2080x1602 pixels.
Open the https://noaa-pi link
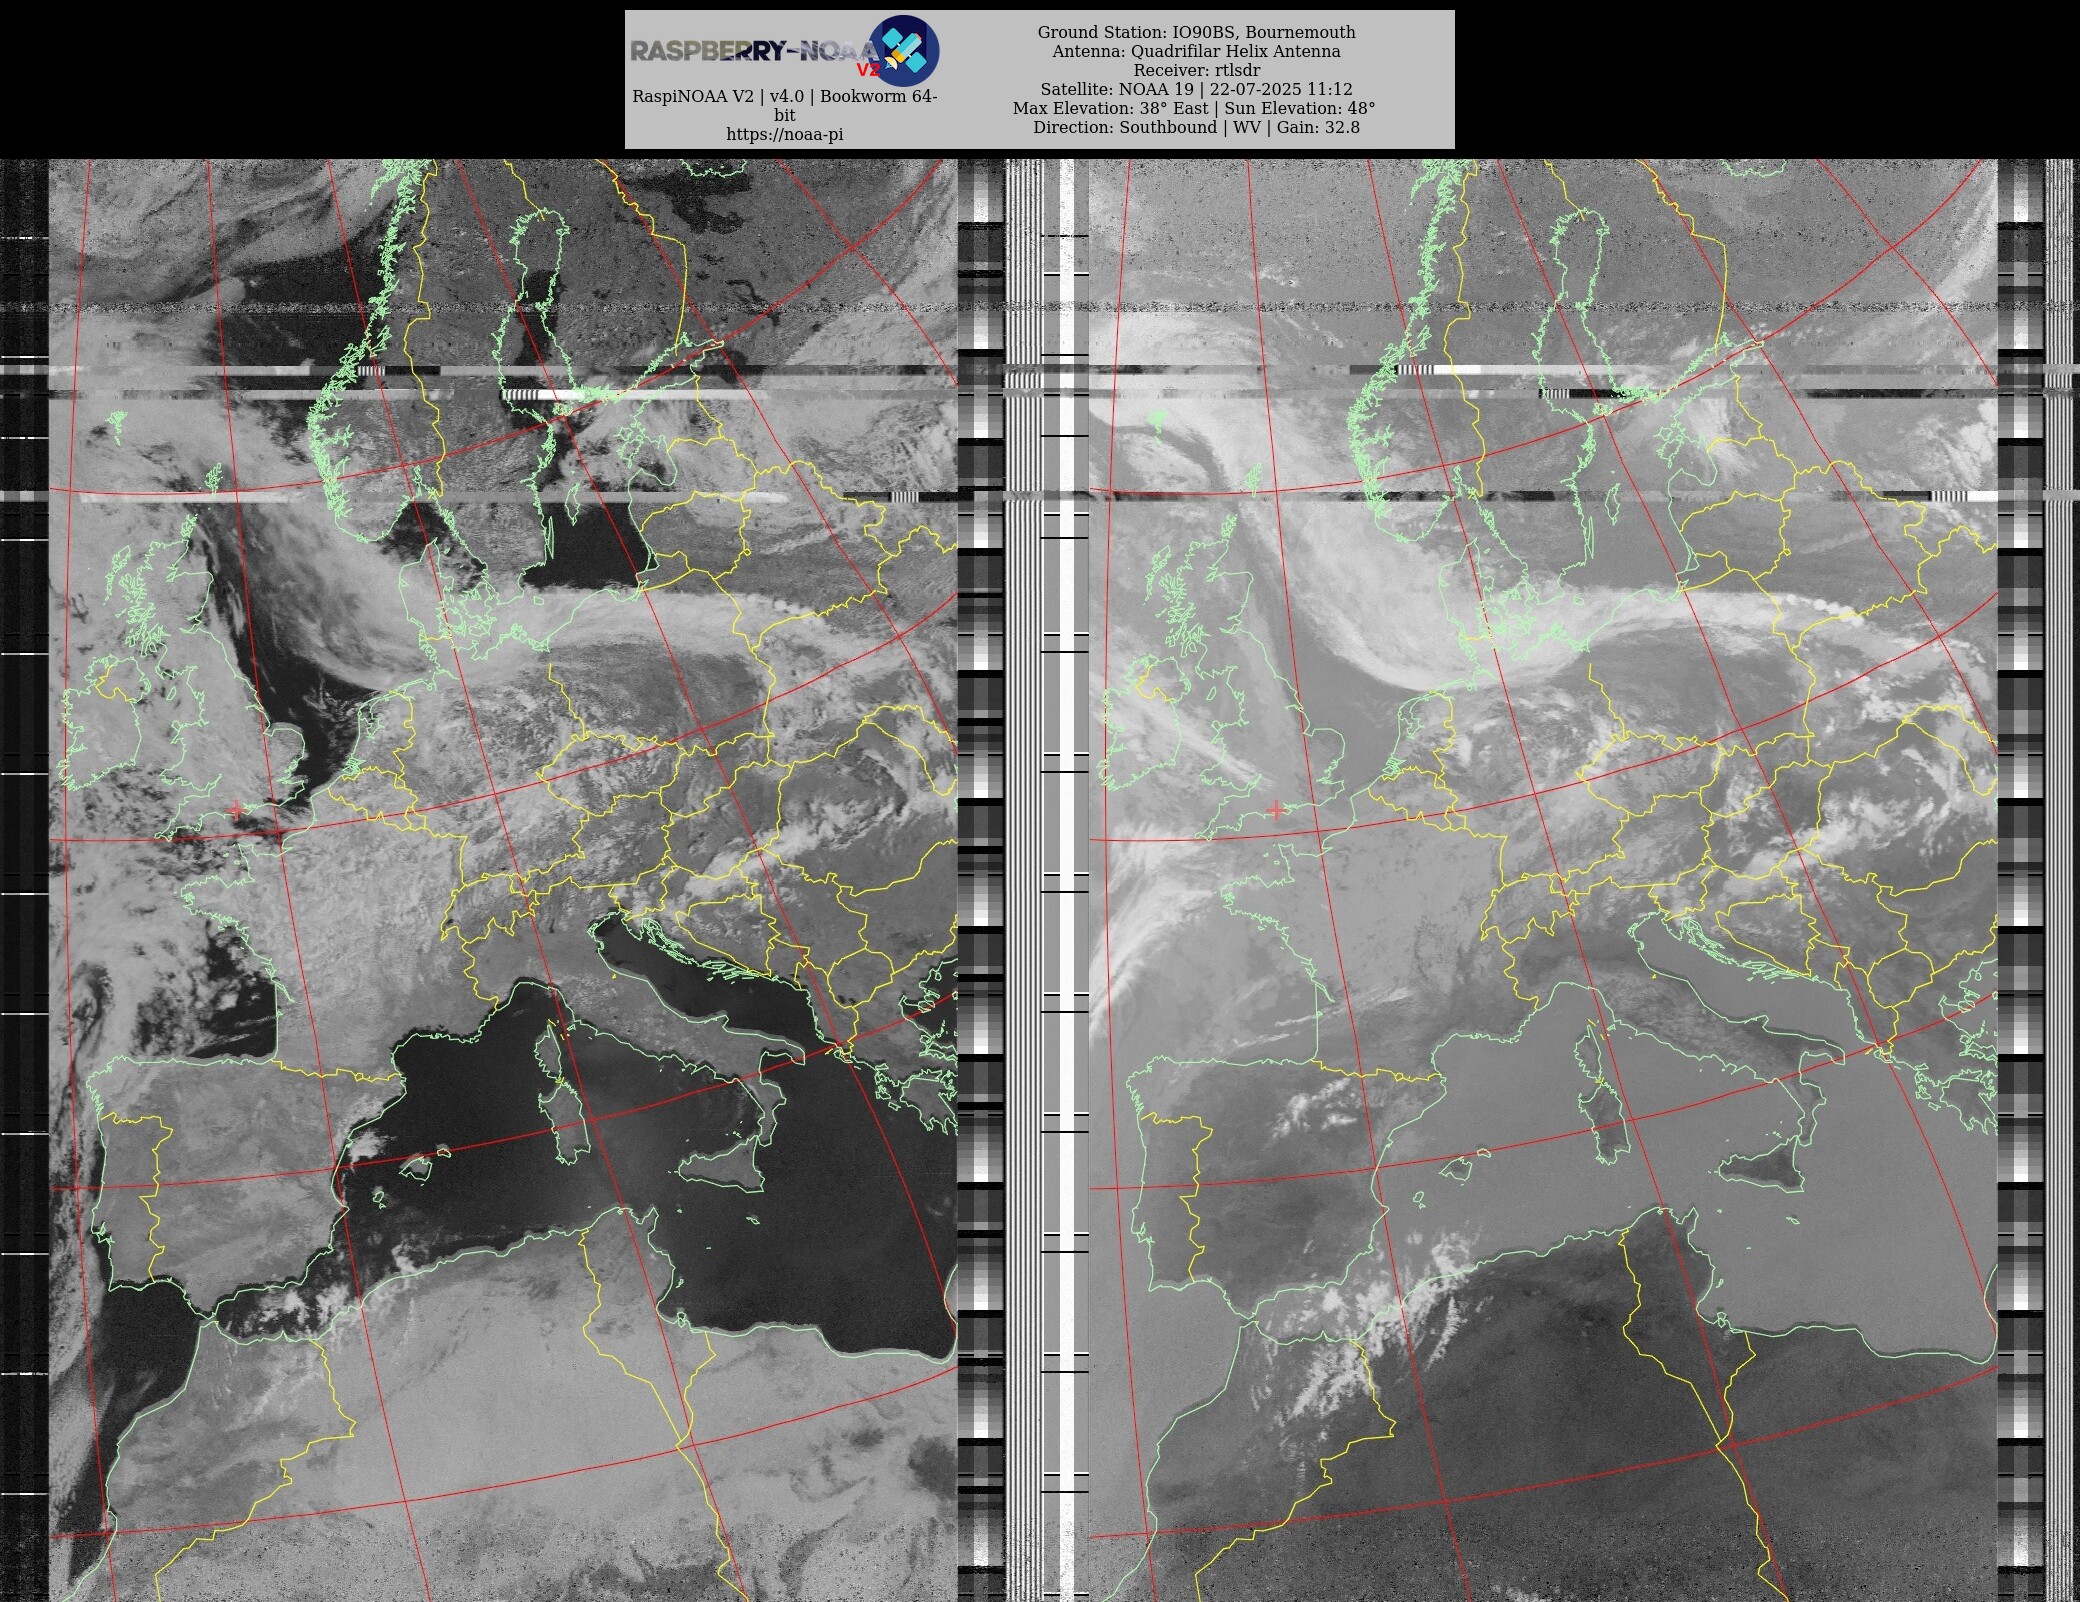pyautogui.click(x=785, y=135)
